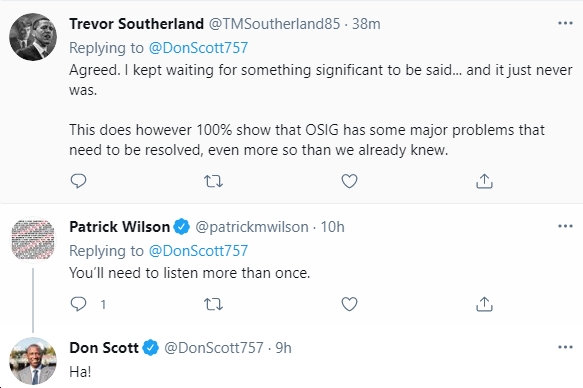This screenshot has width=583, height=388.
Task: Open Don Scott's profile photo
Action: click(x=33, y=361)
